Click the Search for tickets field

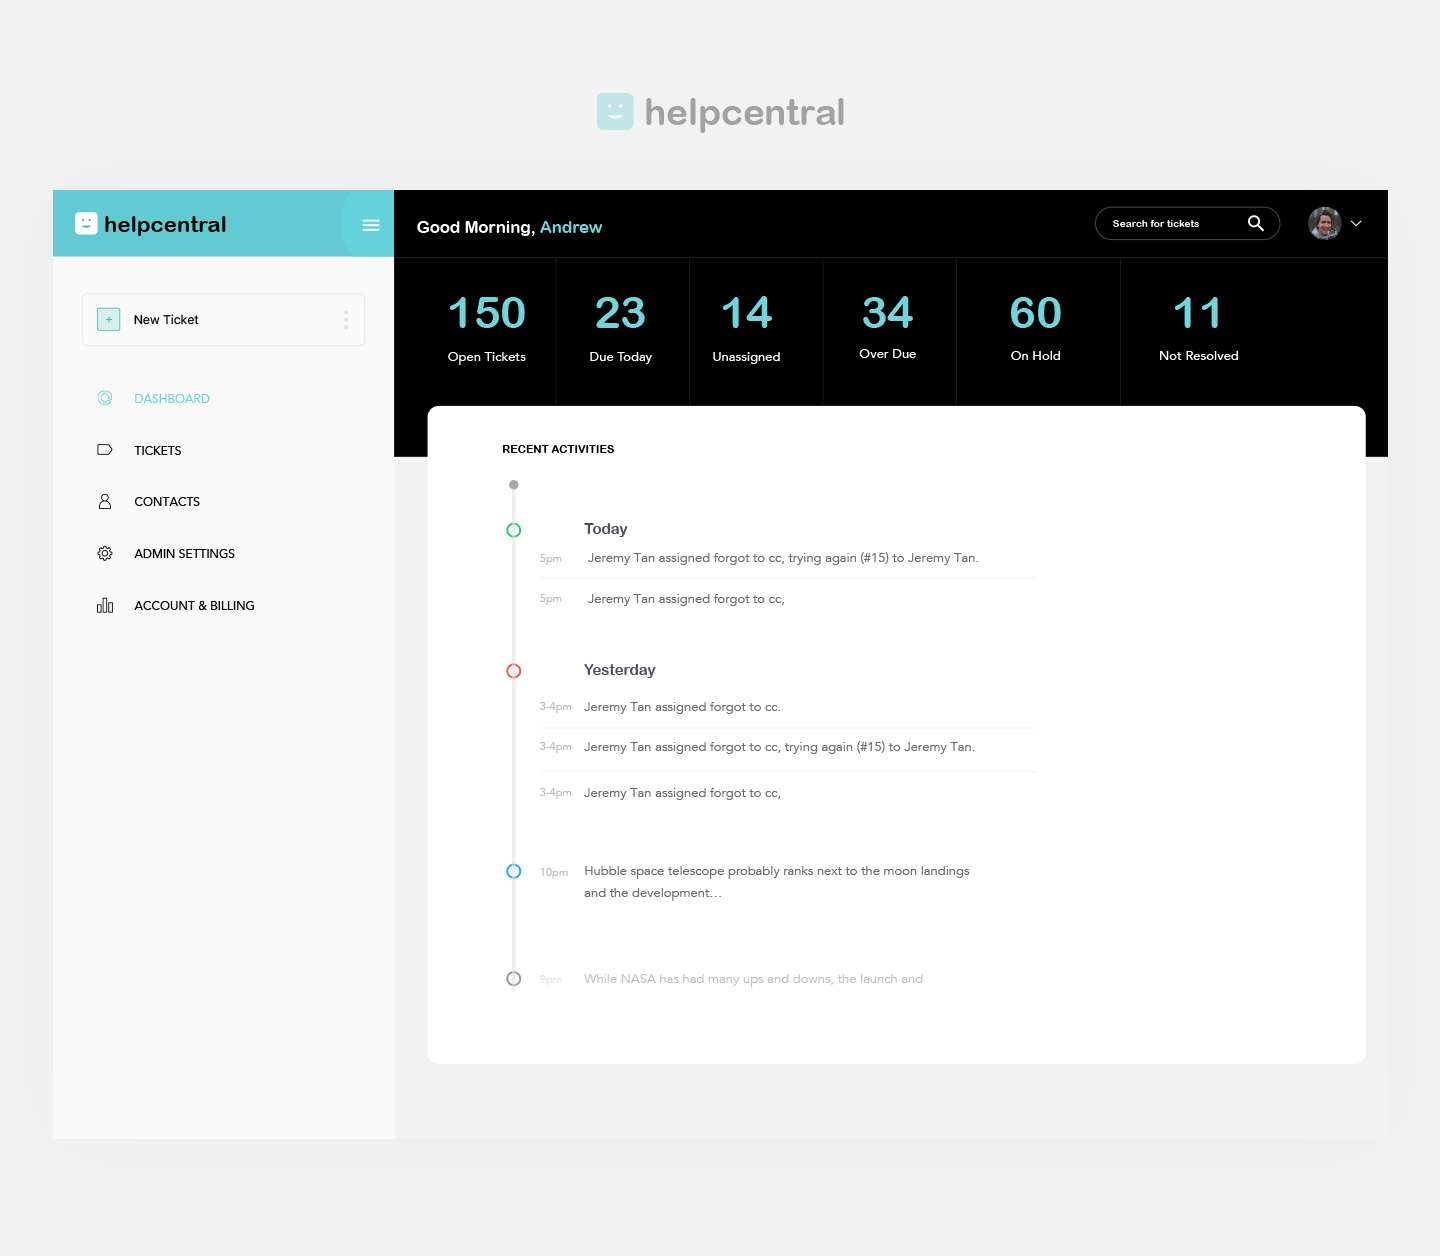1187,224
